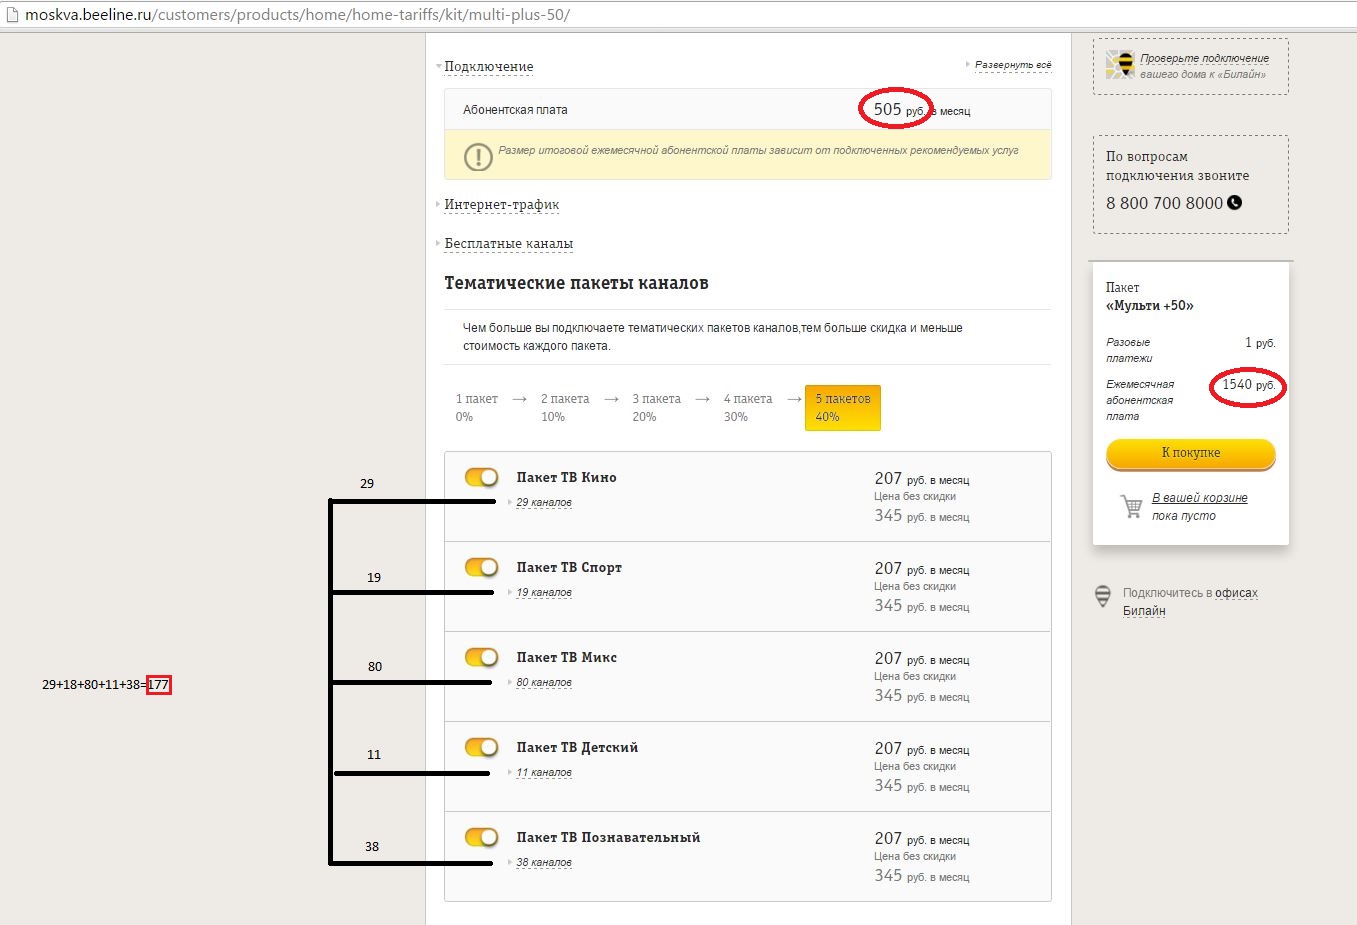Click the page icon in address bar

(x=12, y=15)
